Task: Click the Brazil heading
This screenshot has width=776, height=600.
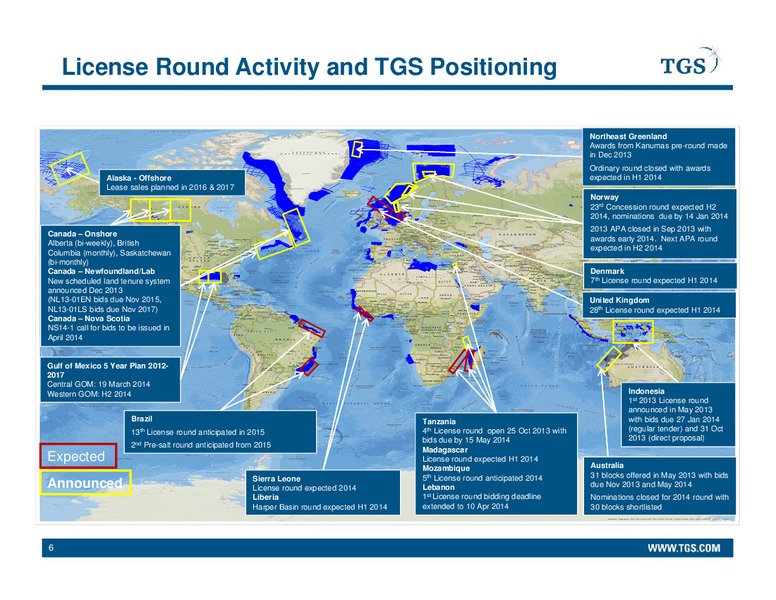Action: (142, 418)
